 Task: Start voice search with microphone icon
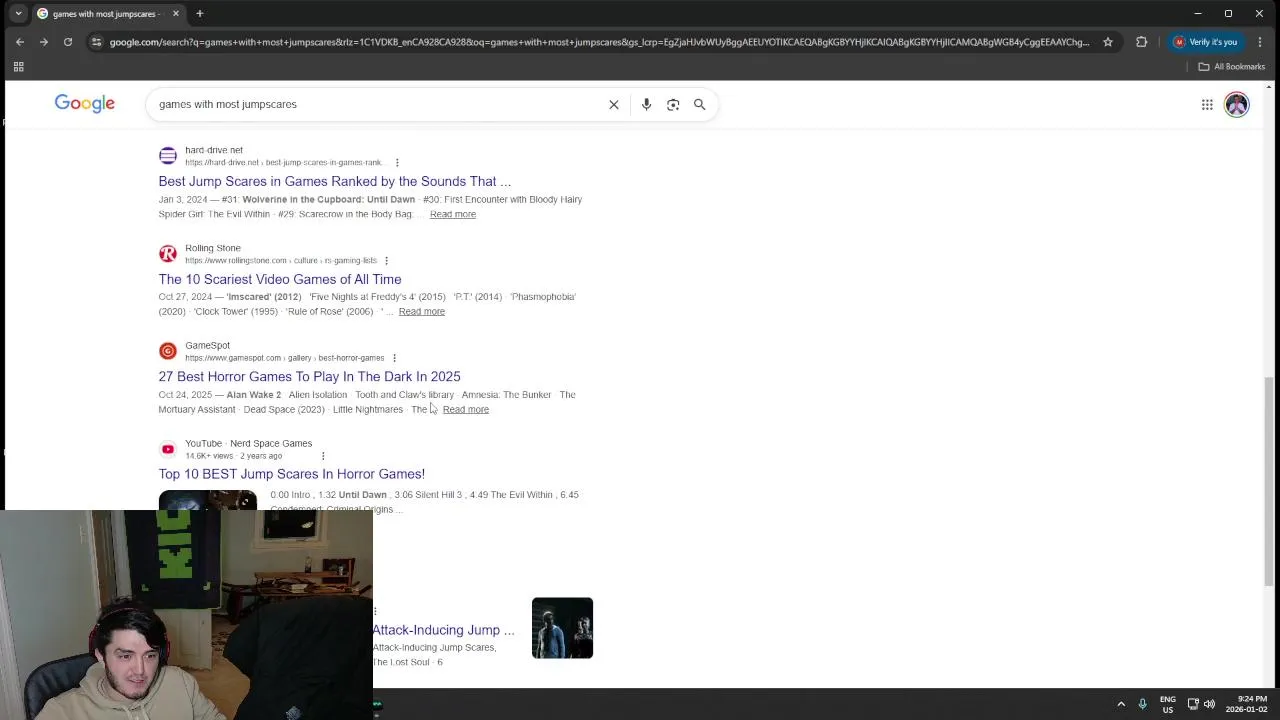click(x=646, y=104)
